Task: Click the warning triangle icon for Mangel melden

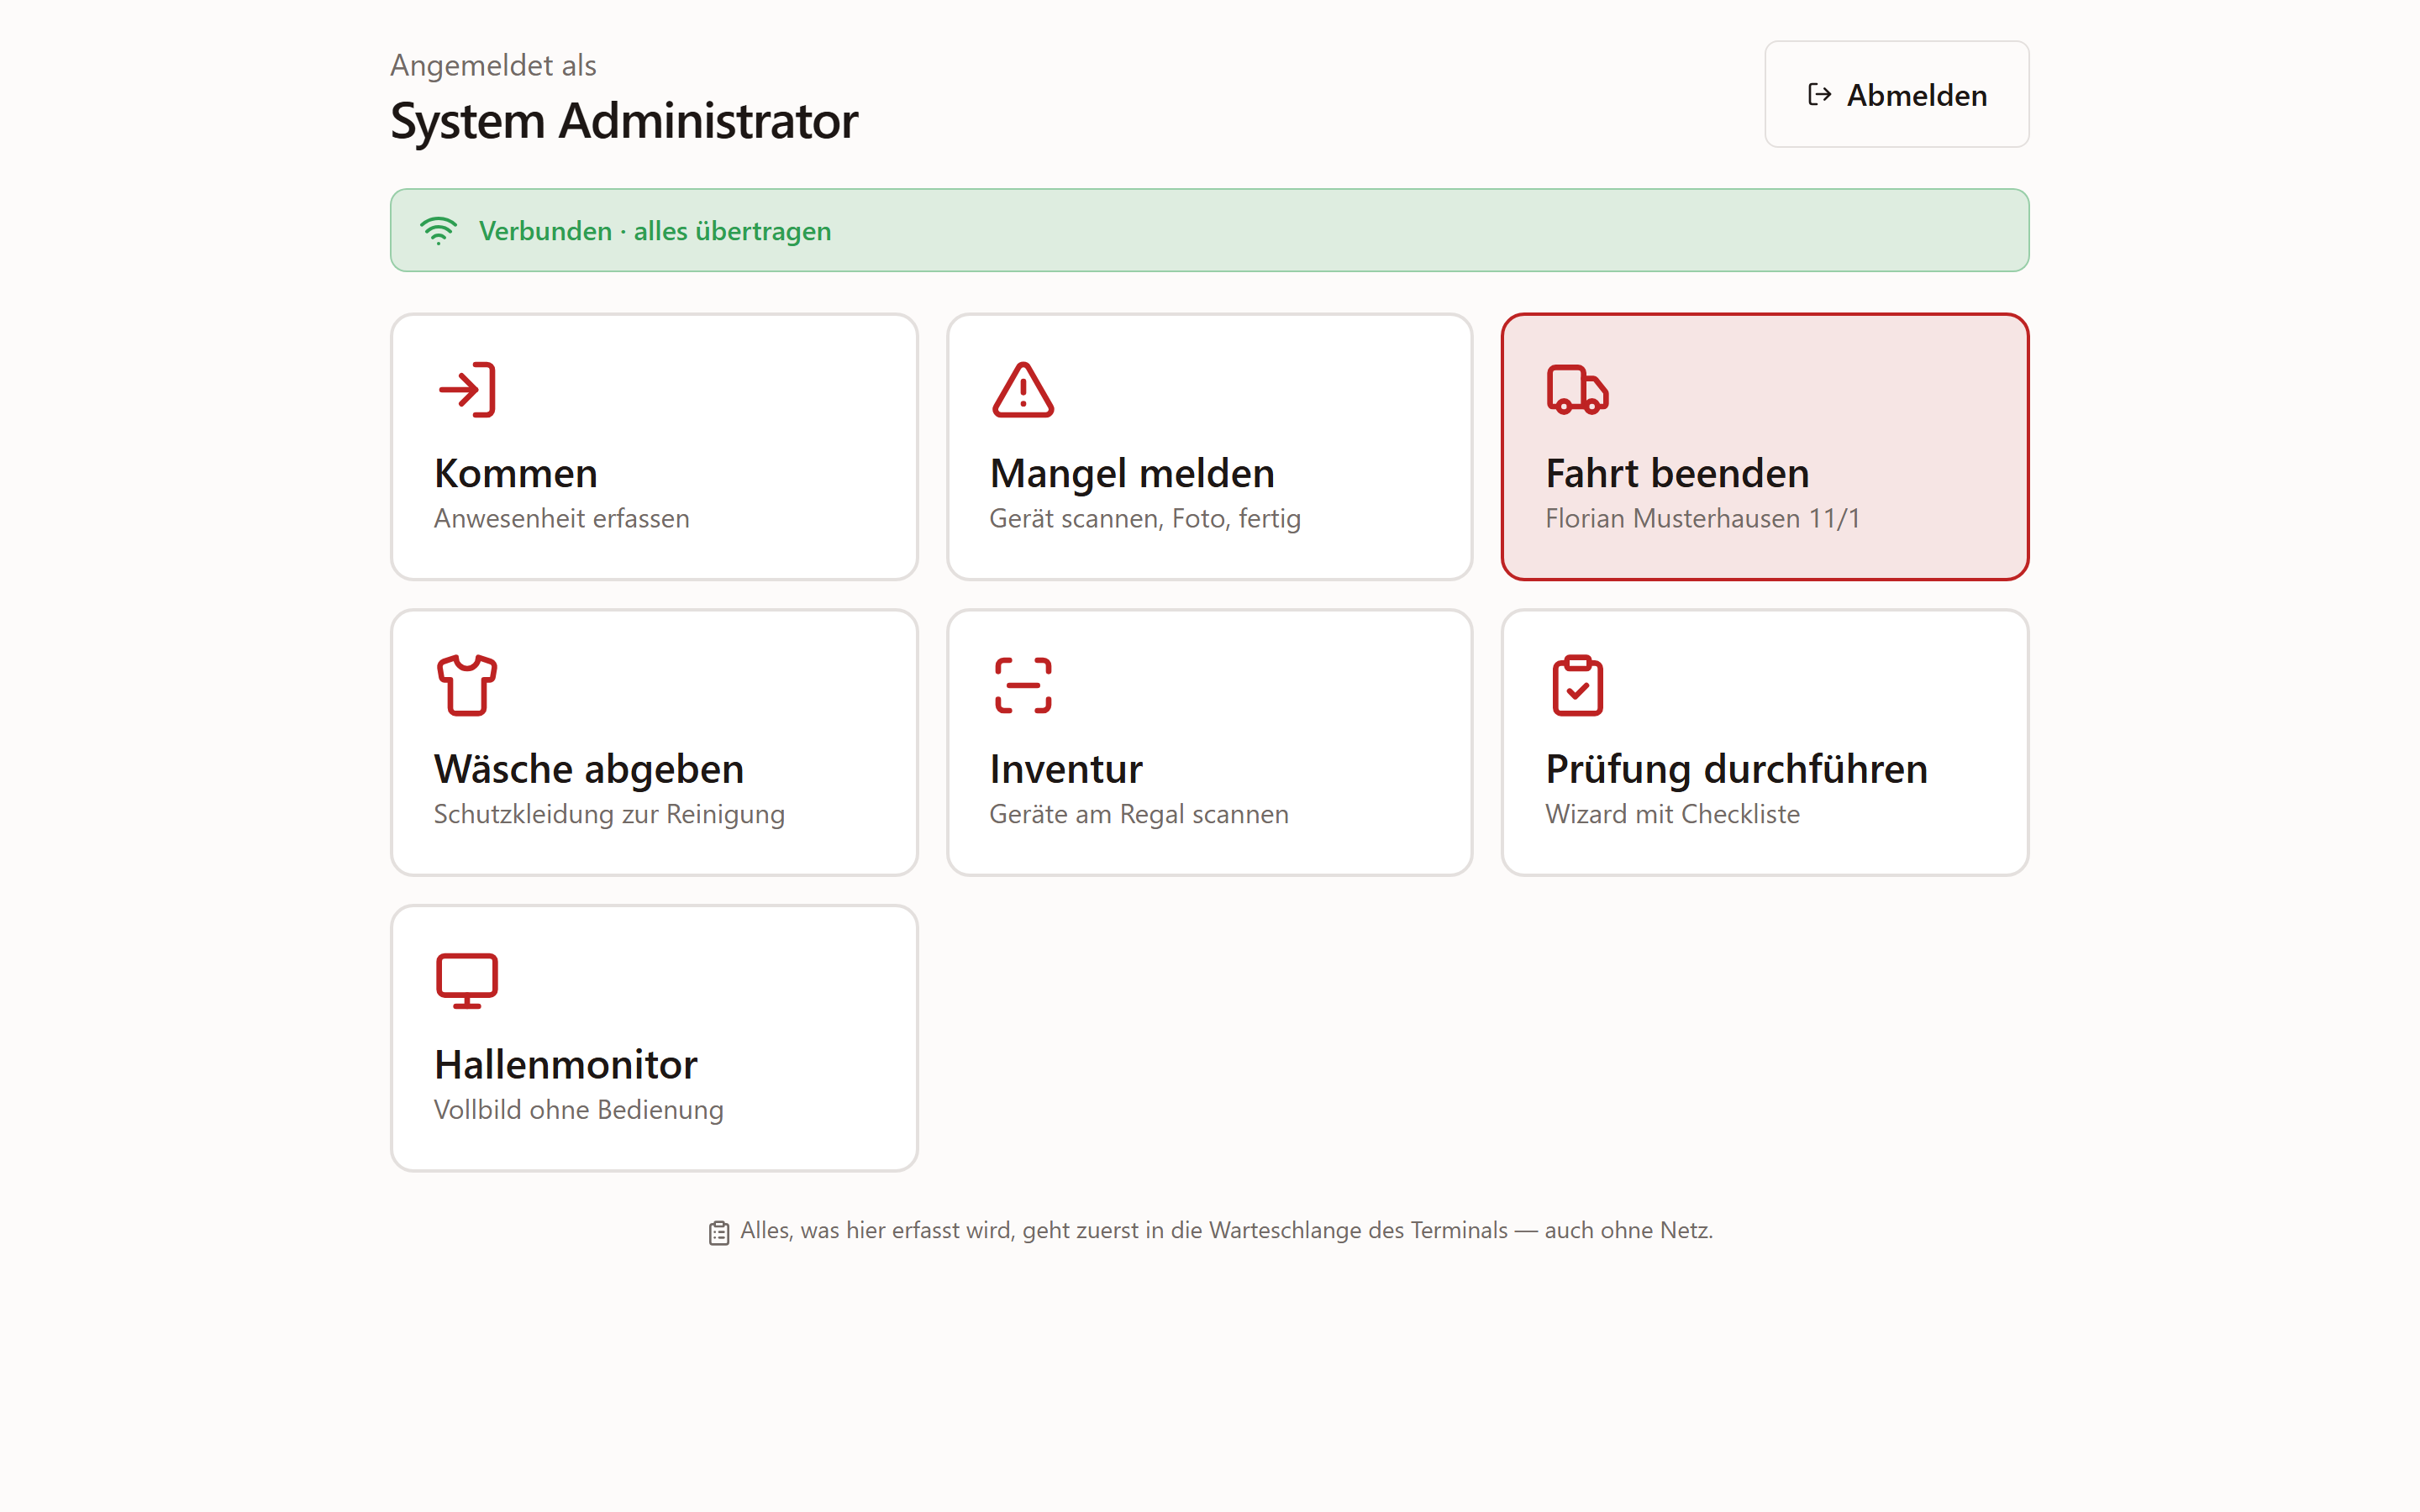Action: (x=1022, y=389)
